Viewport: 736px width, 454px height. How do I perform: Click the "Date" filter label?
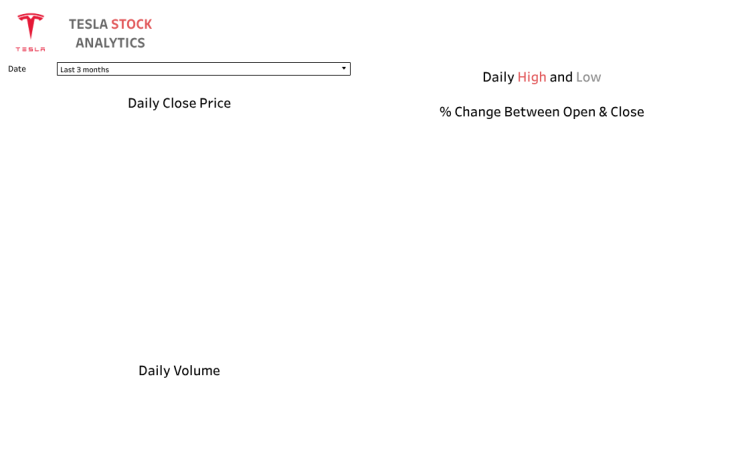point(17,69)
